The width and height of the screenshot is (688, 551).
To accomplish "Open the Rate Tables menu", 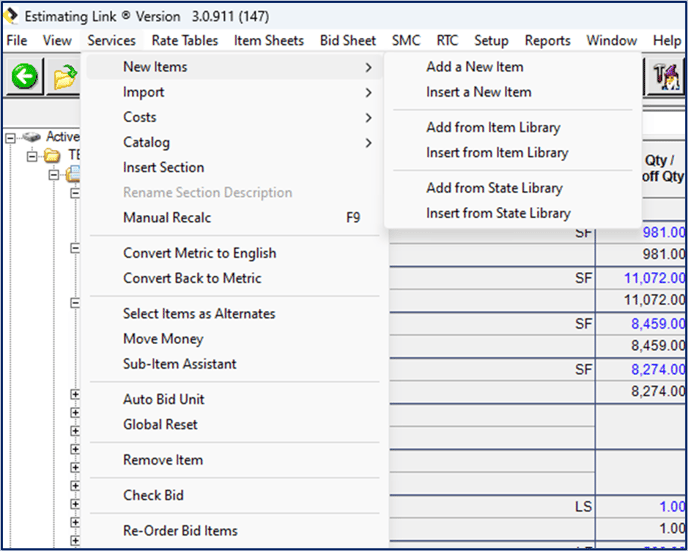I will pyautogui.click(x=185, y=40).
